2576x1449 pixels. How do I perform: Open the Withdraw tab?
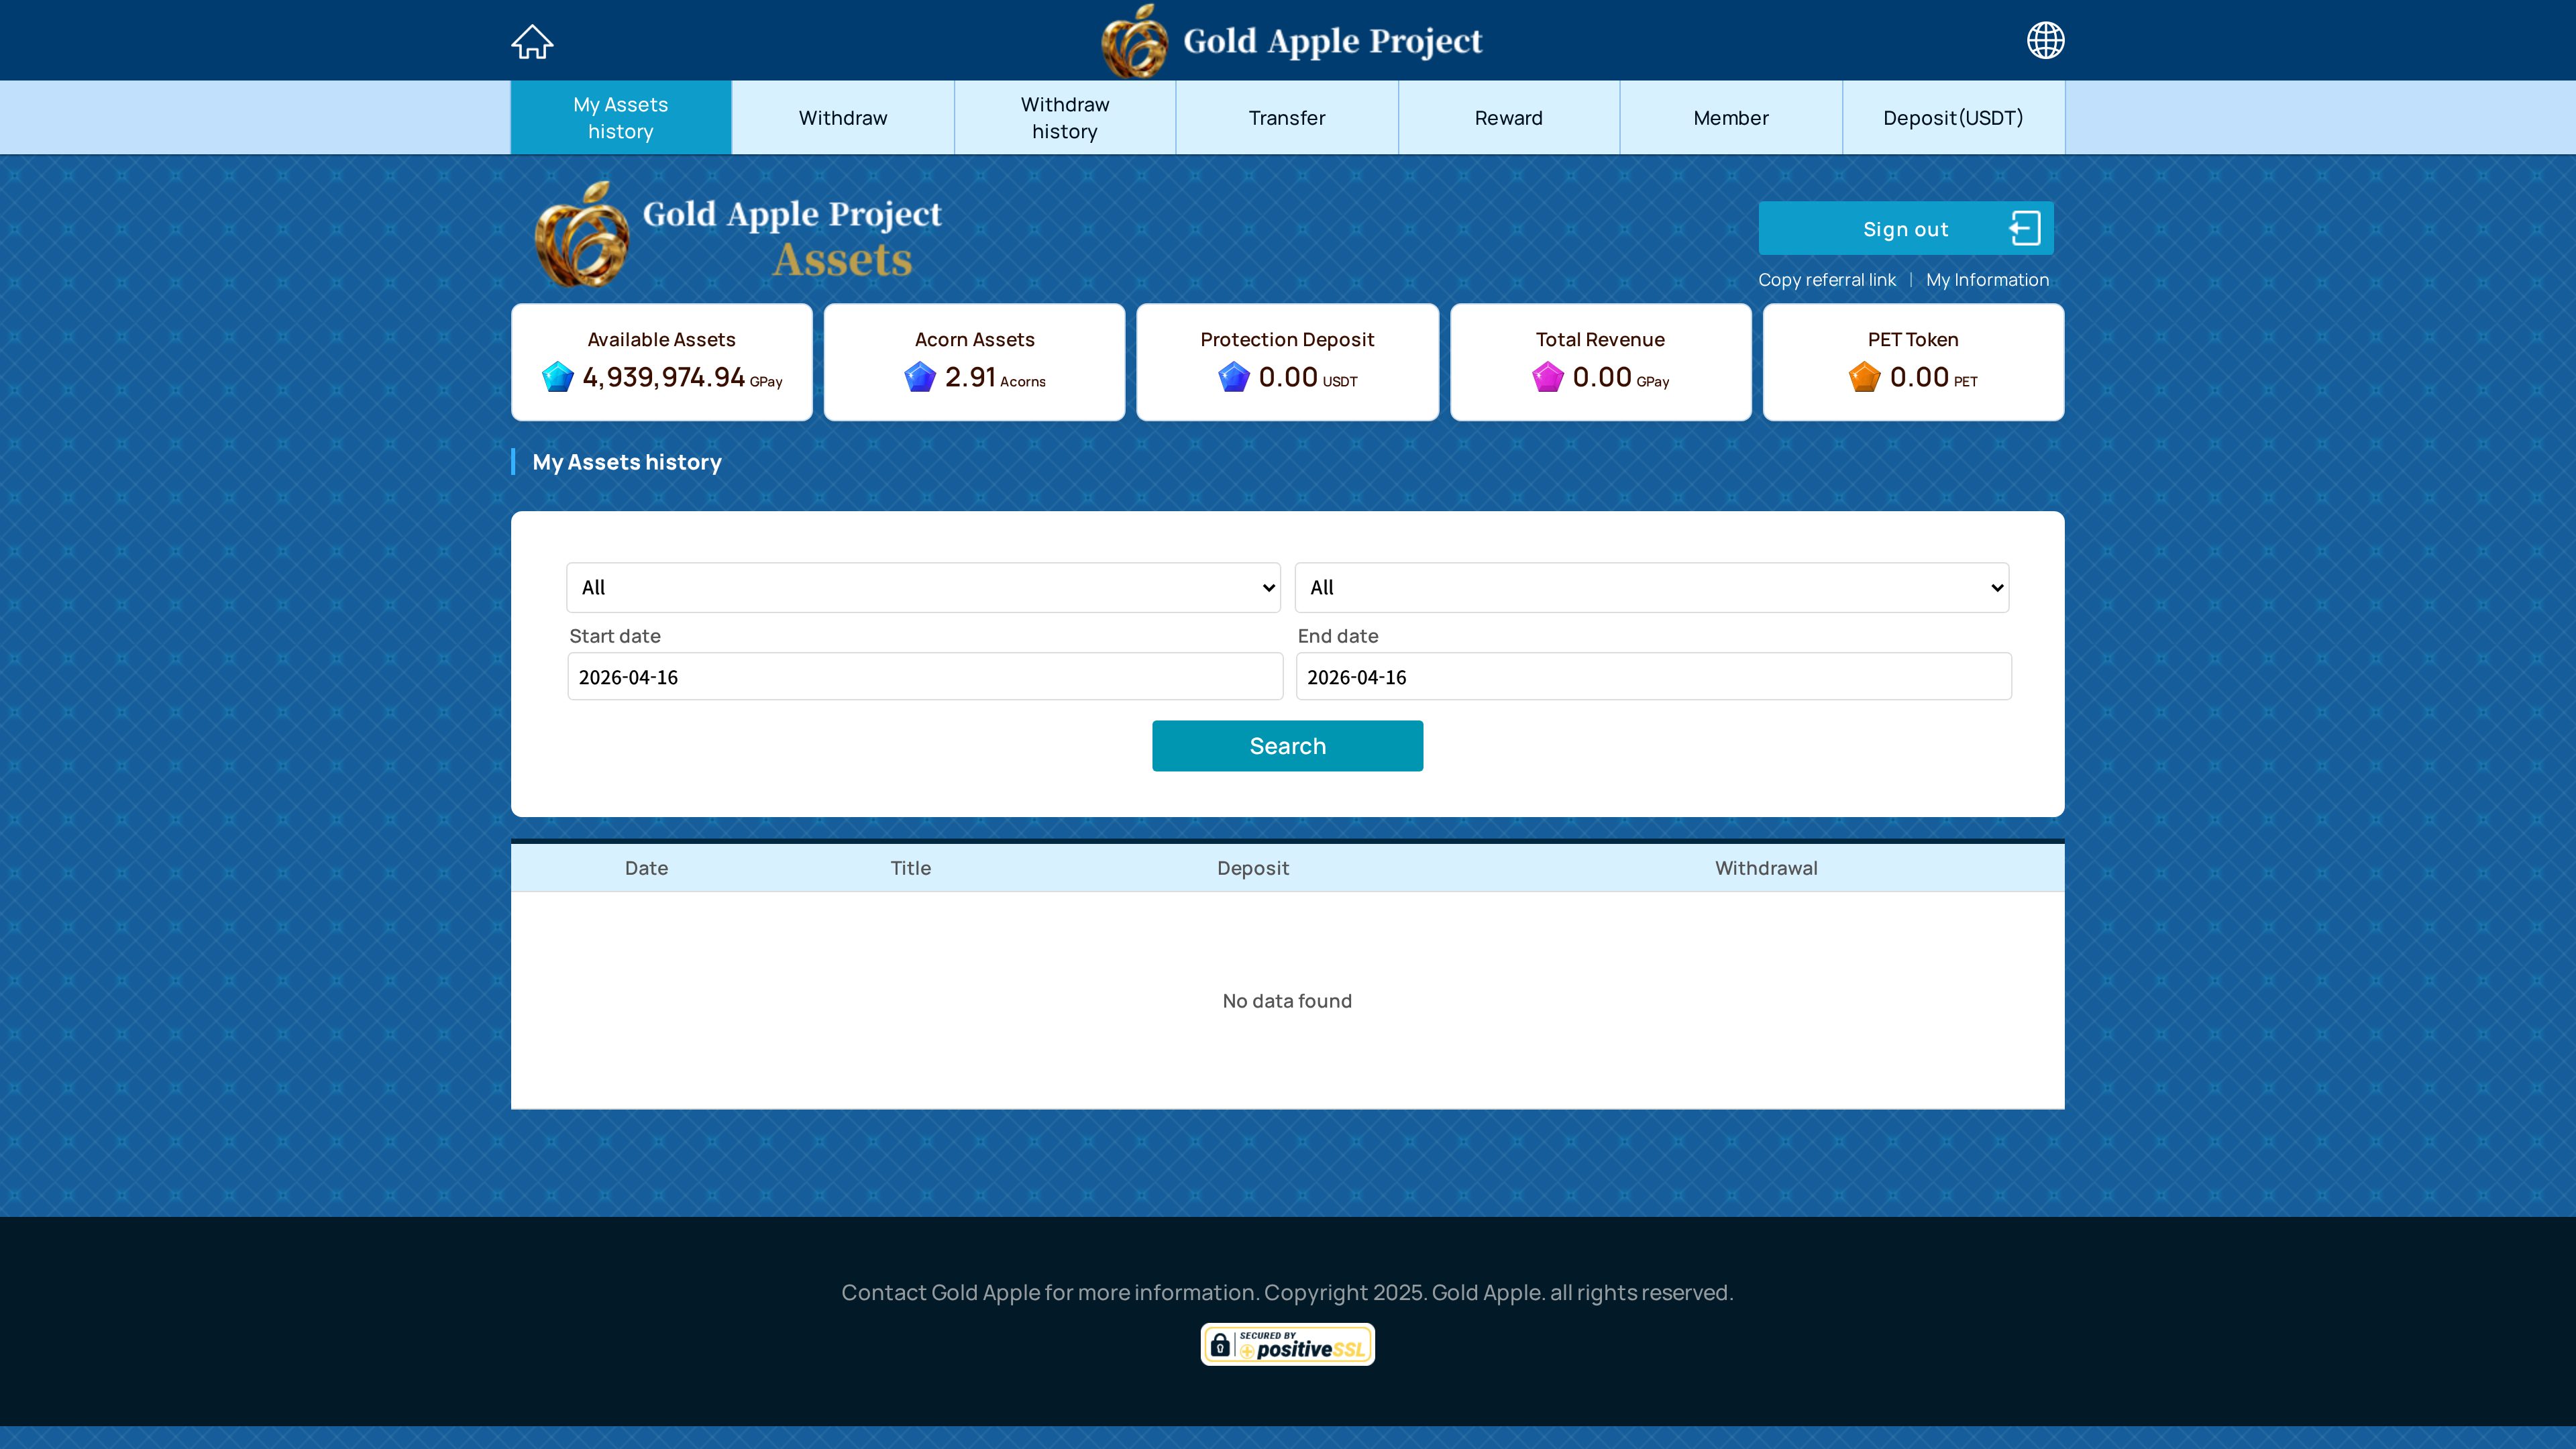pyautogui.click(x=843, y=118)
